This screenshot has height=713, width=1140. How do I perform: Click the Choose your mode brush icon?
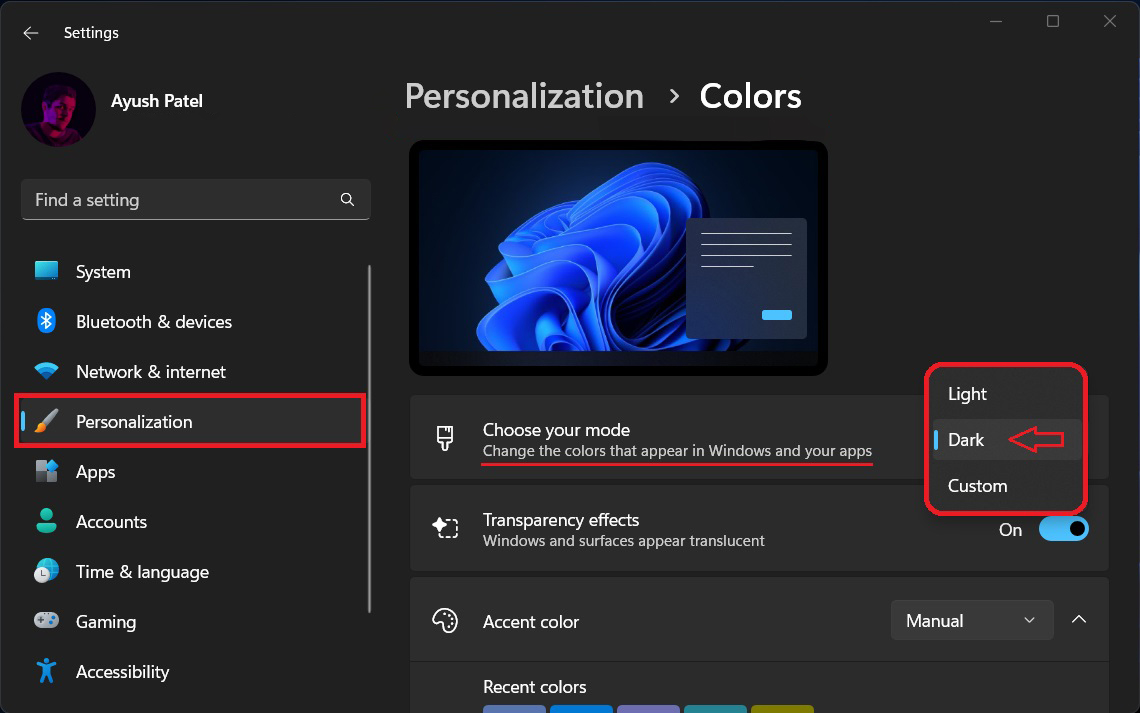coord(445,438)
